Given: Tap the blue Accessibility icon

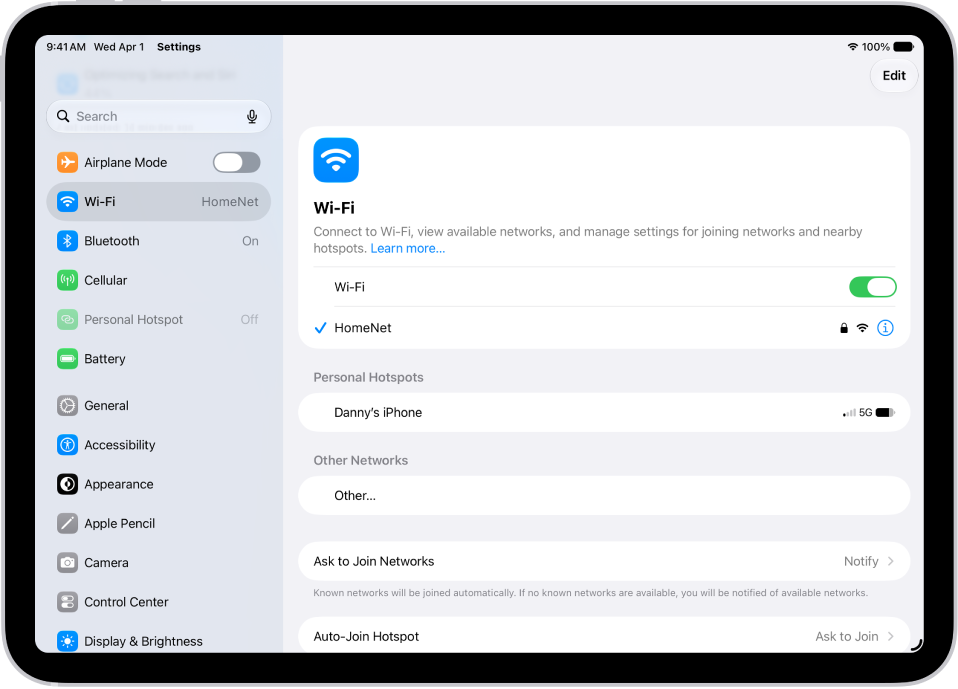Looking at the screenshot, I should pyautogui.click(x=67, y=445).
